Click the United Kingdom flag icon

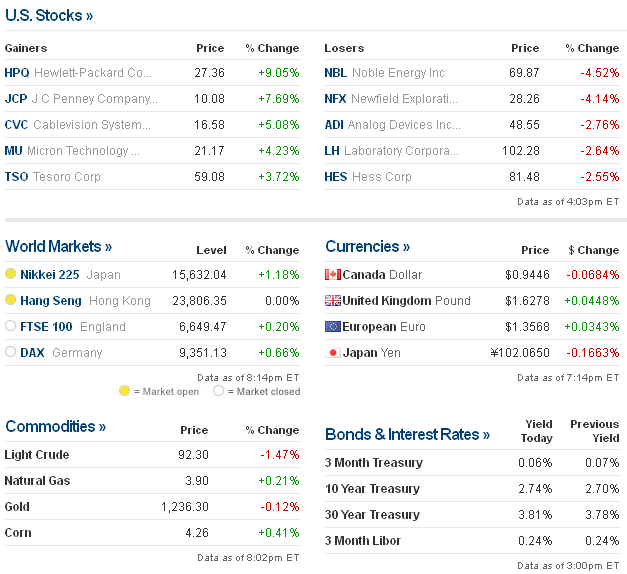333,301
